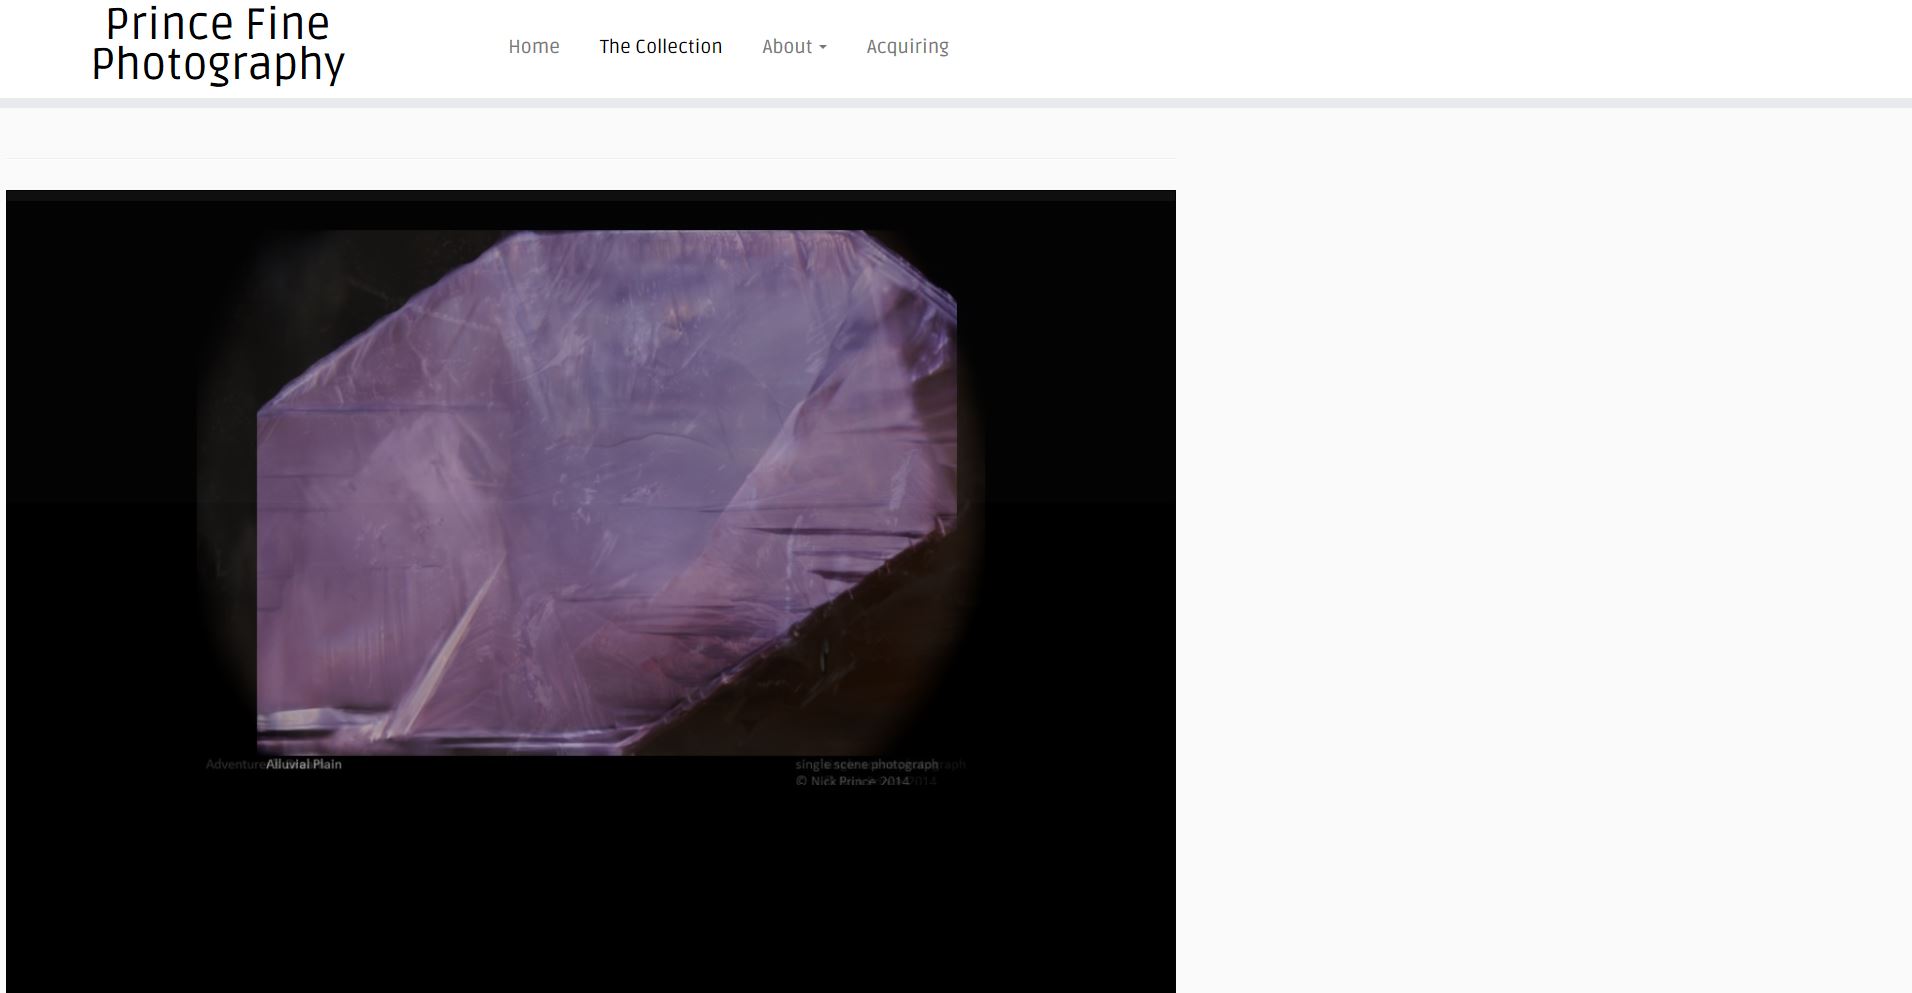
Task: Select the Alluvial Plain caption title
Action: [304, 764]
